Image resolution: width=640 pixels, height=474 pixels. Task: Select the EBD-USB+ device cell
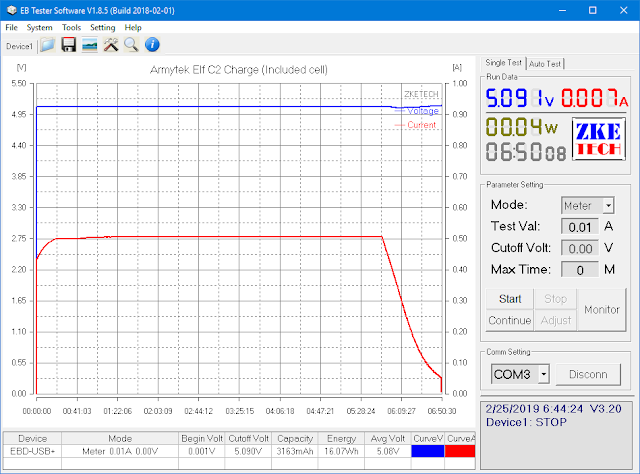click(33, 451)
